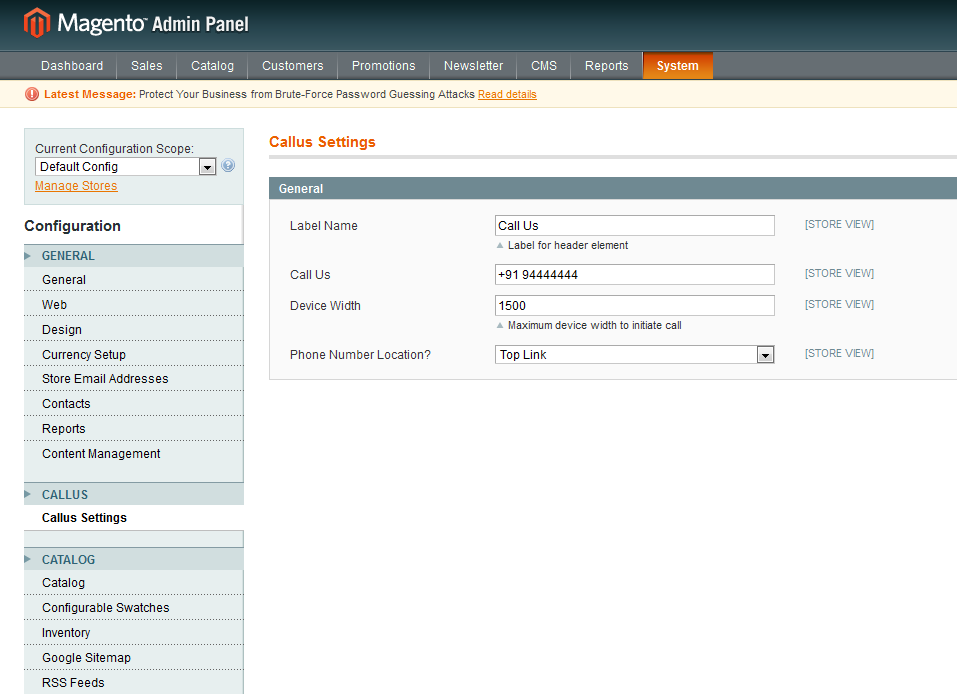Click the Magento logo icon
Screen dimensions: 957x694
point(37,22)
